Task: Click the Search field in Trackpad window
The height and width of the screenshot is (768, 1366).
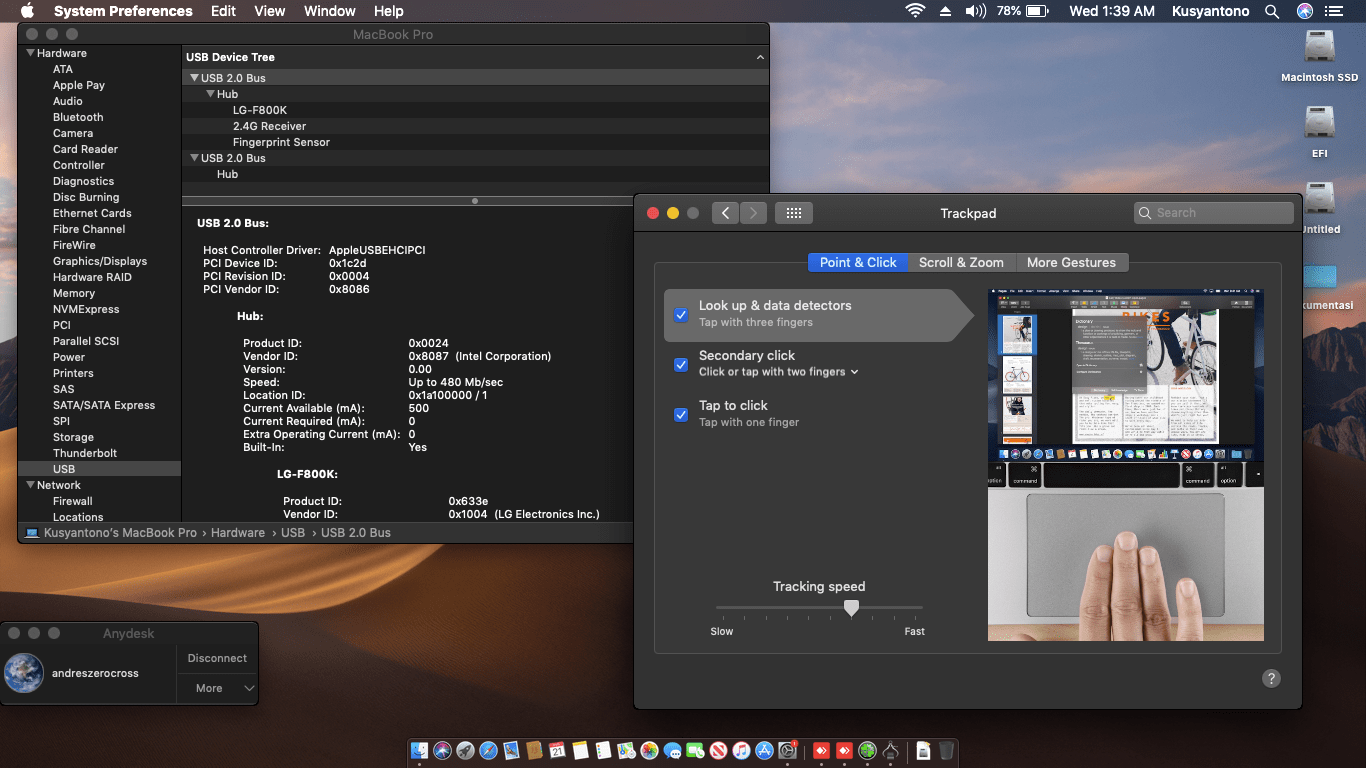Action: (1214, 213)
